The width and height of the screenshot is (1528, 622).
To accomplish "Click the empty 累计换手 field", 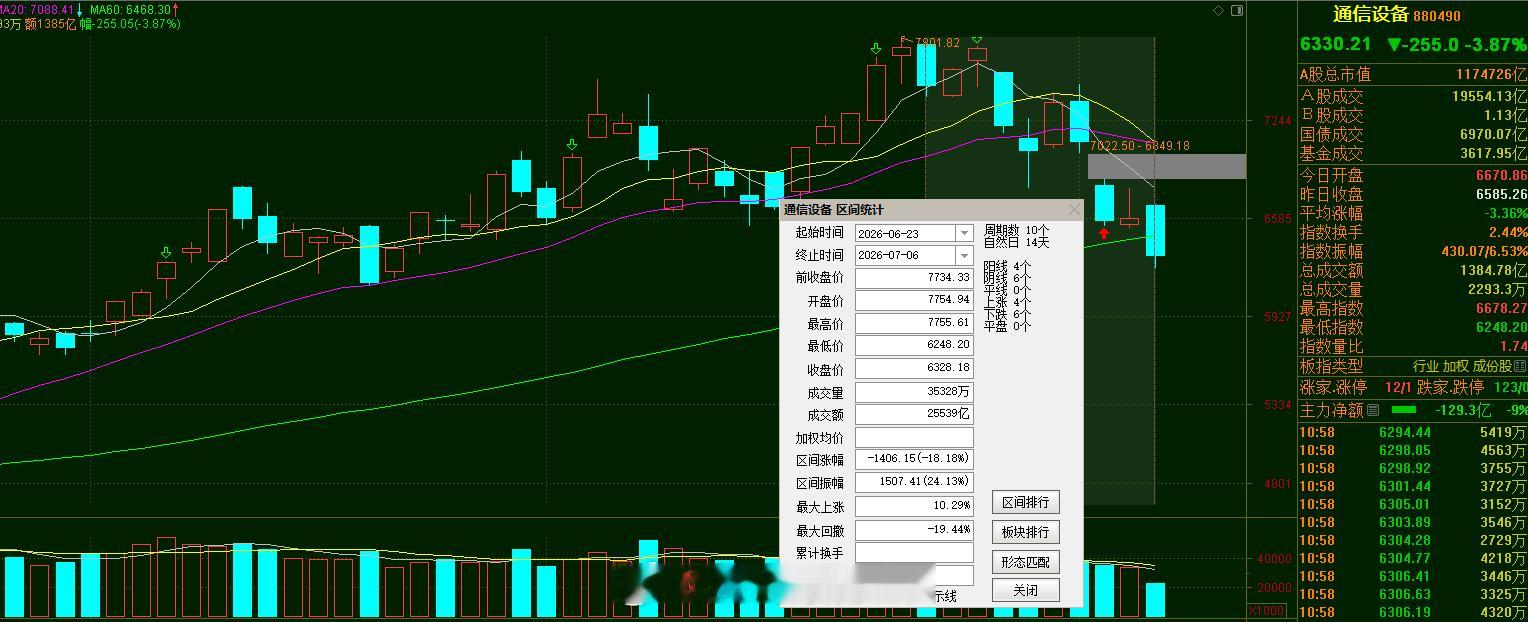I will pyautogui.click(x=914, y=553).
